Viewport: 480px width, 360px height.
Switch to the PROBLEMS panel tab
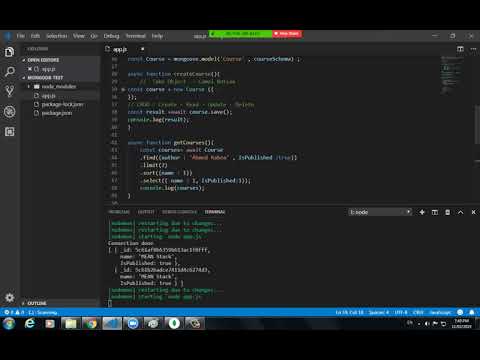[x=119, y=212]
